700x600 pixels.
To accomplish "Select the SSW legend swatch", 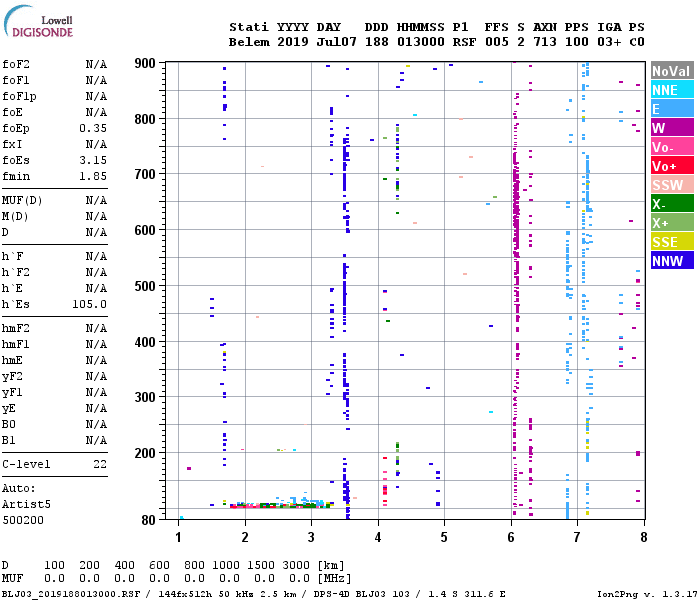I will (672, 185).
